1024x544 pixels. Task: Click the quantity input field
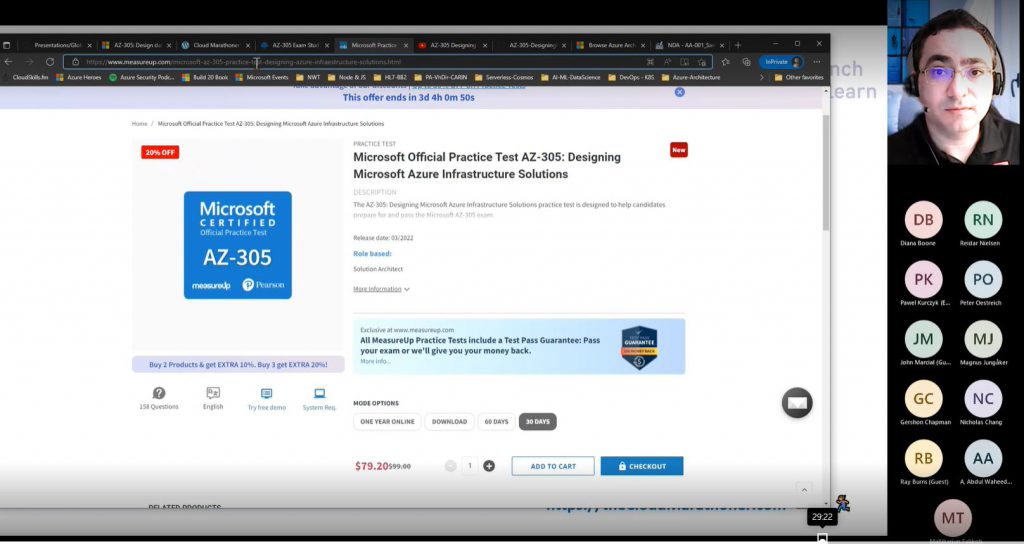tap(470, 466)
